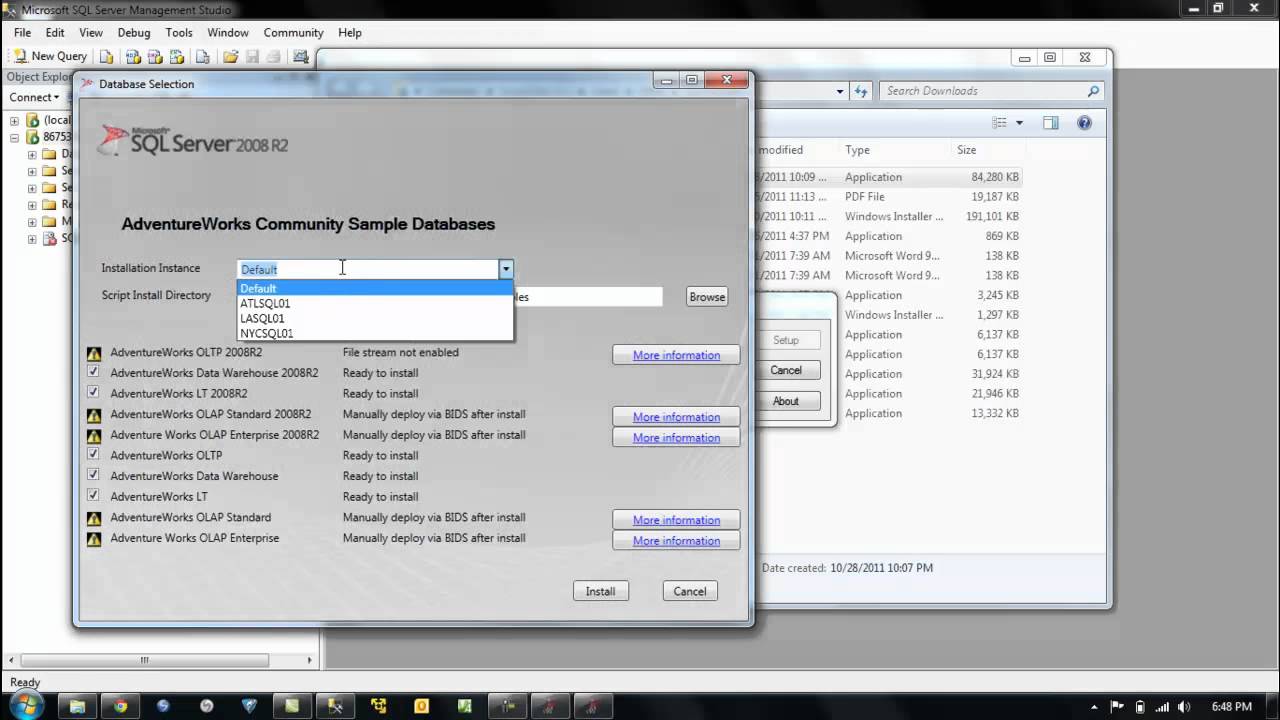Click the volume icon in system tray

click(x=1183, y=706)
